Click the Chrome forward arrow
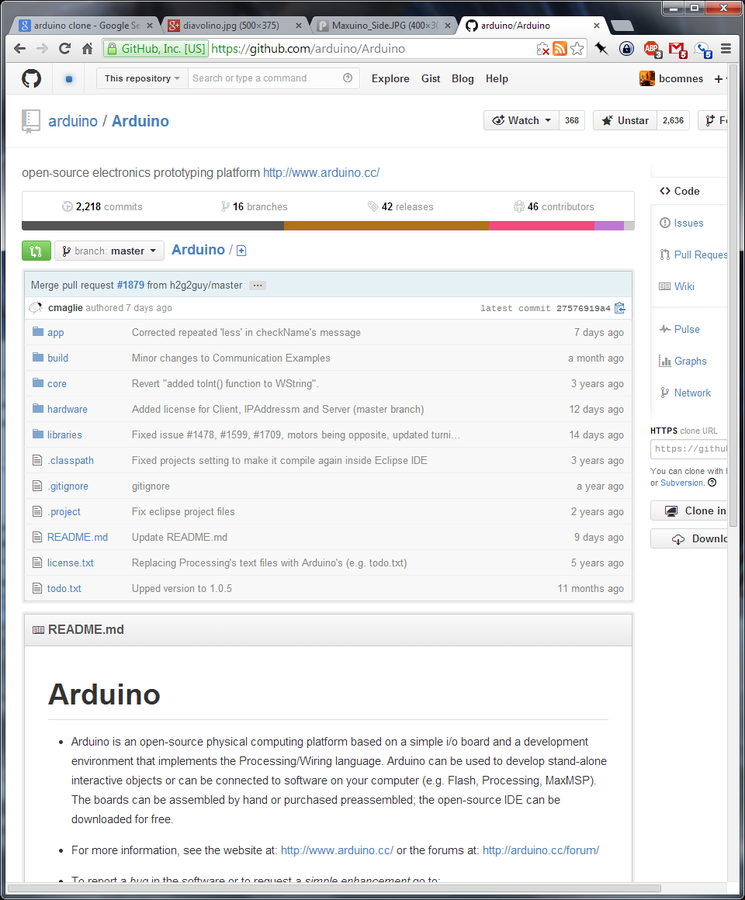Viewport: 745px width, 900px height. 42,49
